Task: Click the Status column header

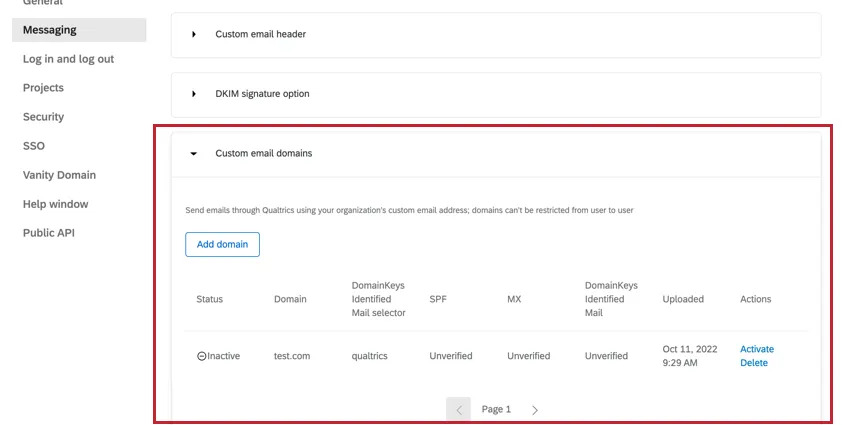Action: (x=209, y=299)
